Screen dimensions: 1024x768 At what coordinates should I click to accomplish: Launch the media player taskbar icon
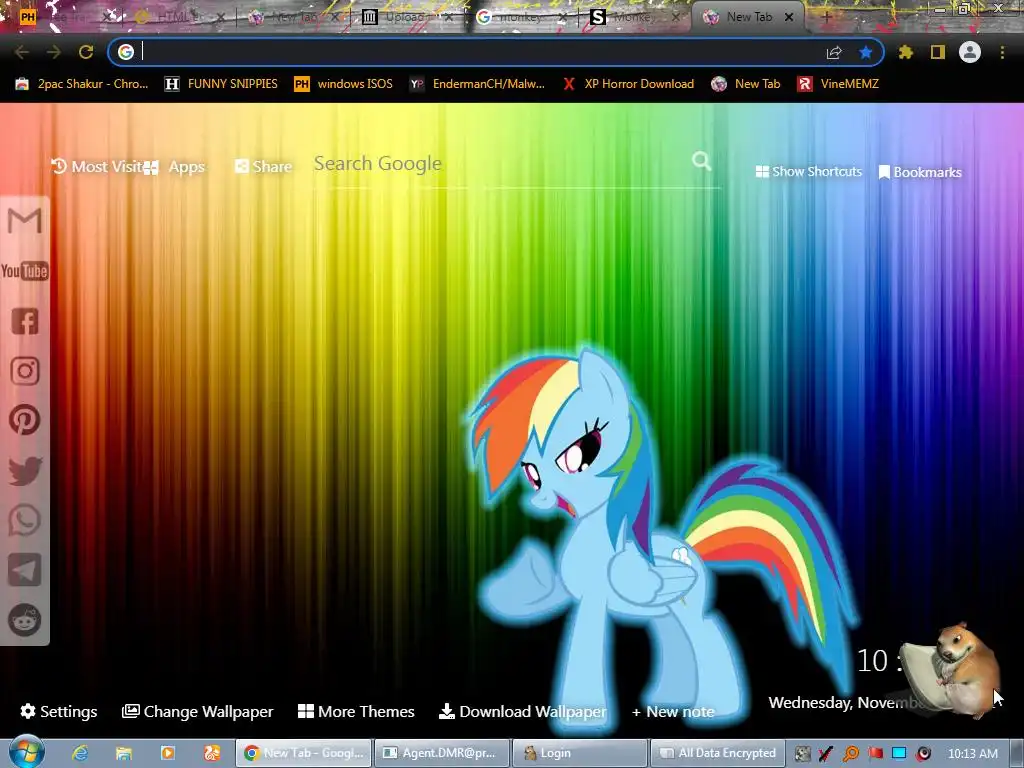coord(167,753)
